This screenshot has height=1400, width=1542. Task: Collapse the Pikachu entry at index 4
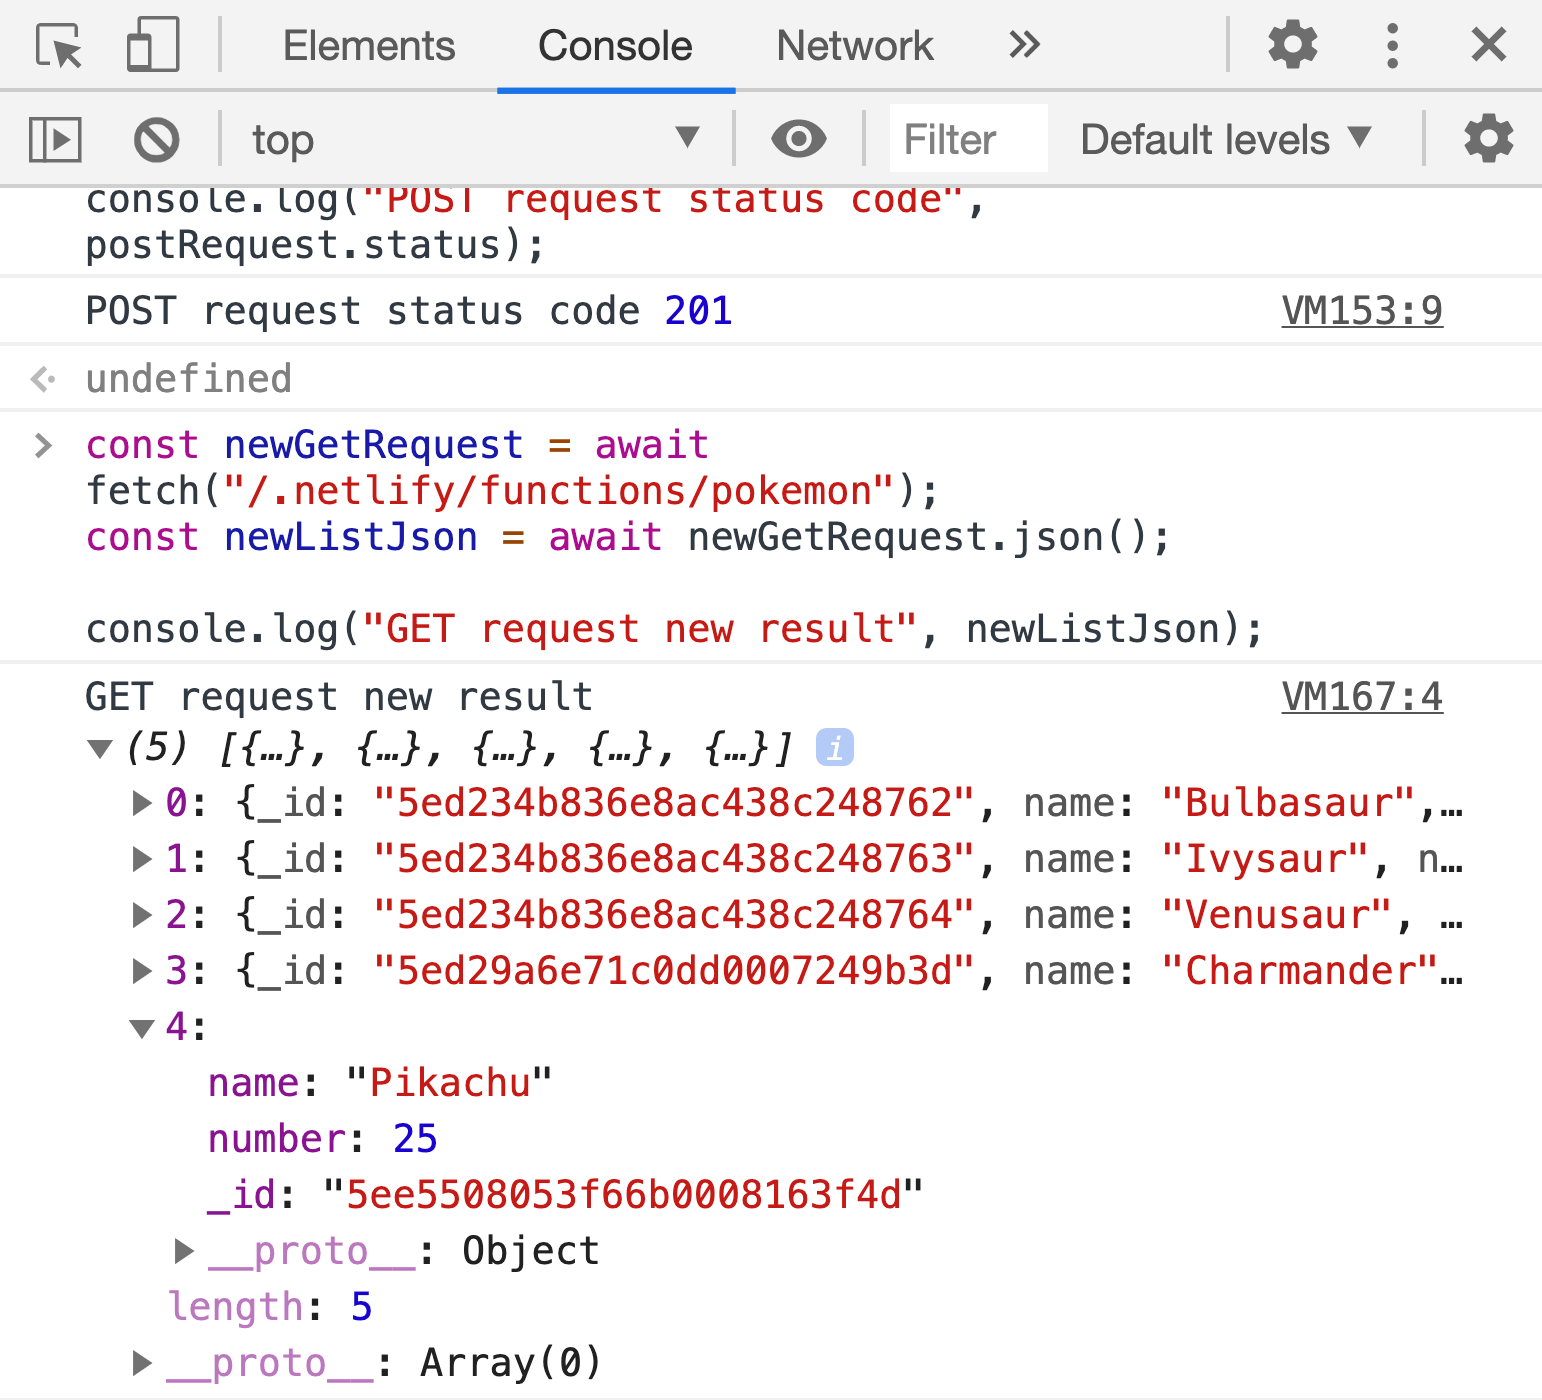click(142, 1027)
